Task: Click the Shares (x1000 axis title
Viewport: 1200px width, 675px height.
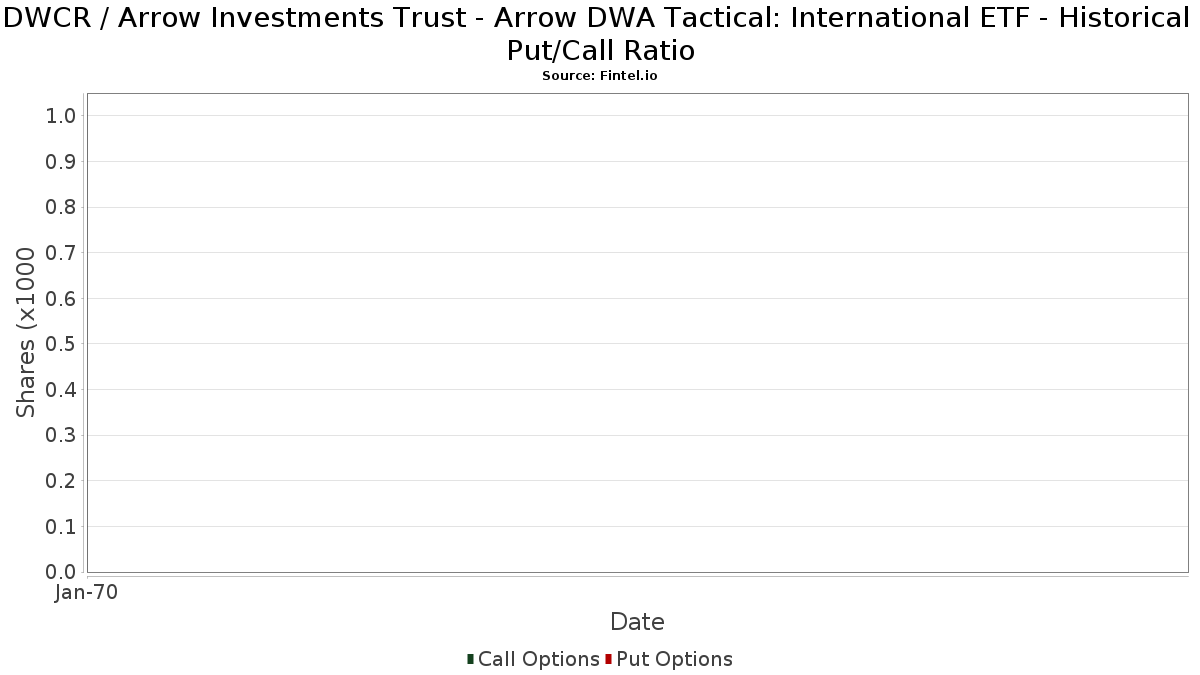Action: pyautogui.click(x=26, y=333)
